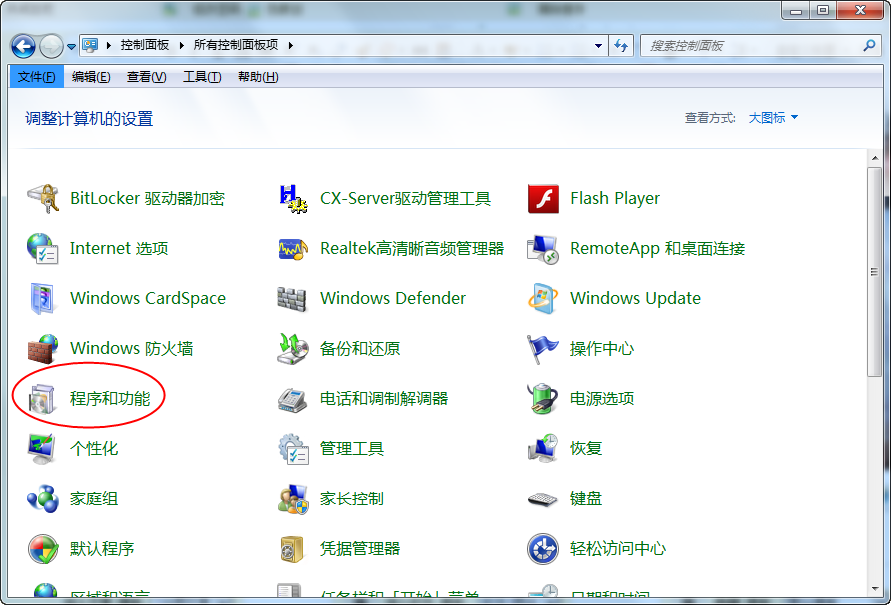Open the 电源选项 battery icon

[543, 398]
